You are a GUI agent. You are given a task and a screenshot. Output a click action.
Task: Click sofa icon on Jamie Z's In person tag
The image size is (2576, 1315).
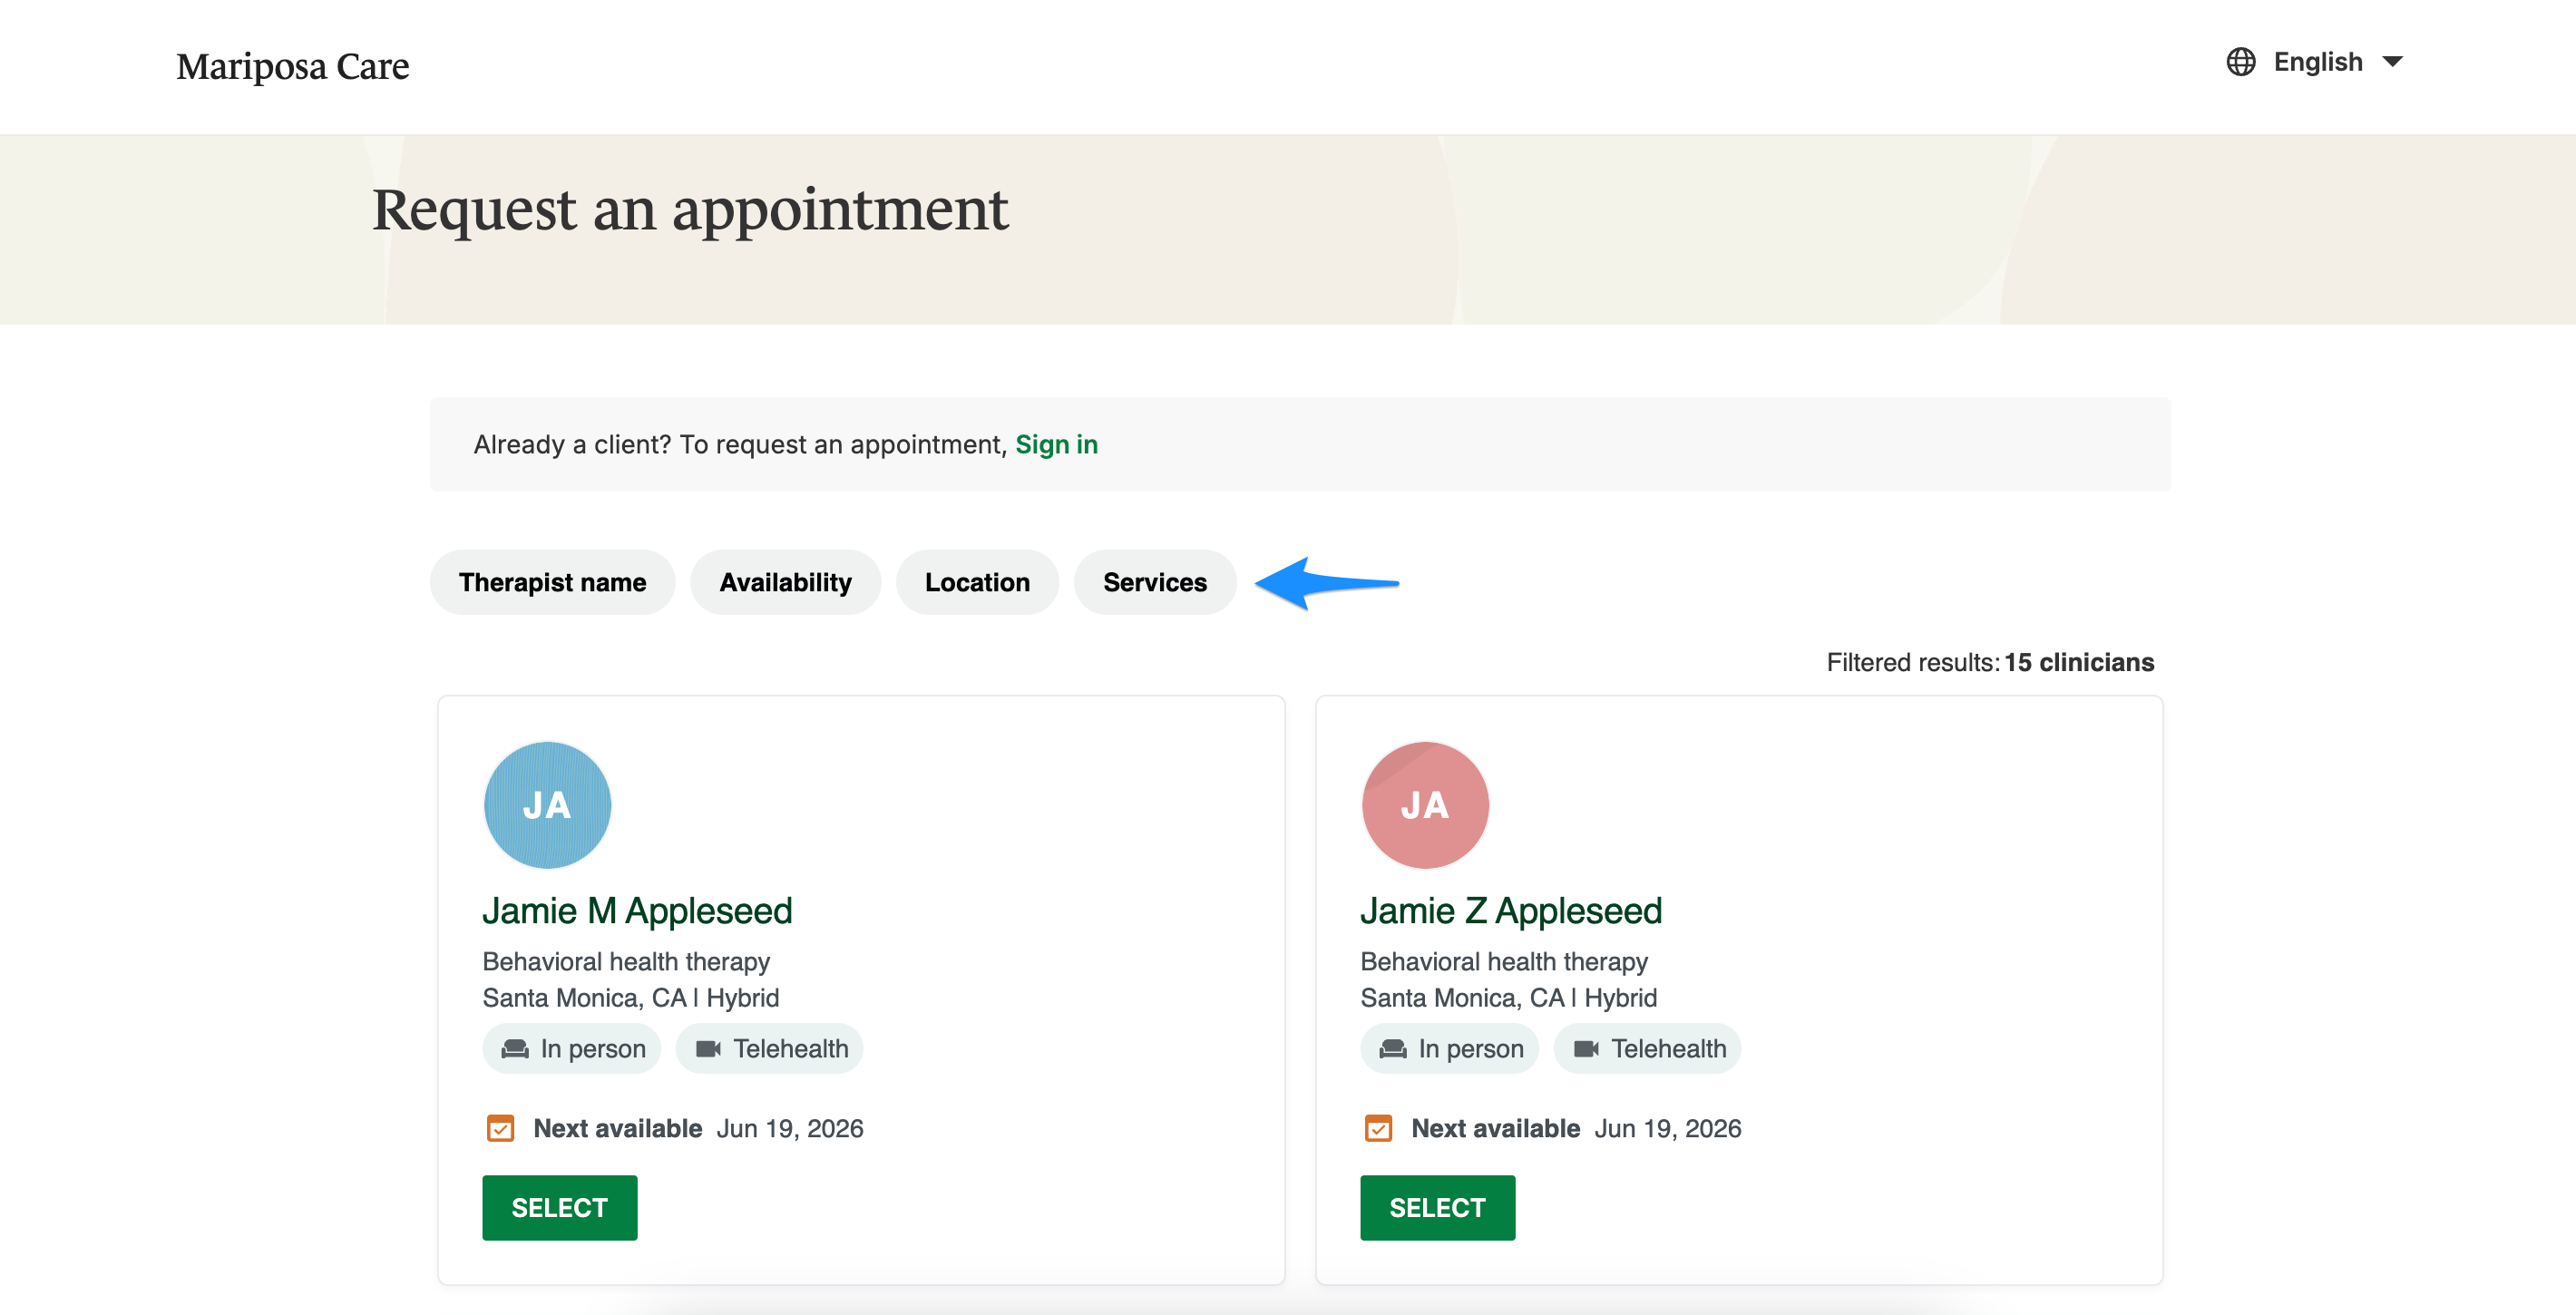coord(1393,1048)
